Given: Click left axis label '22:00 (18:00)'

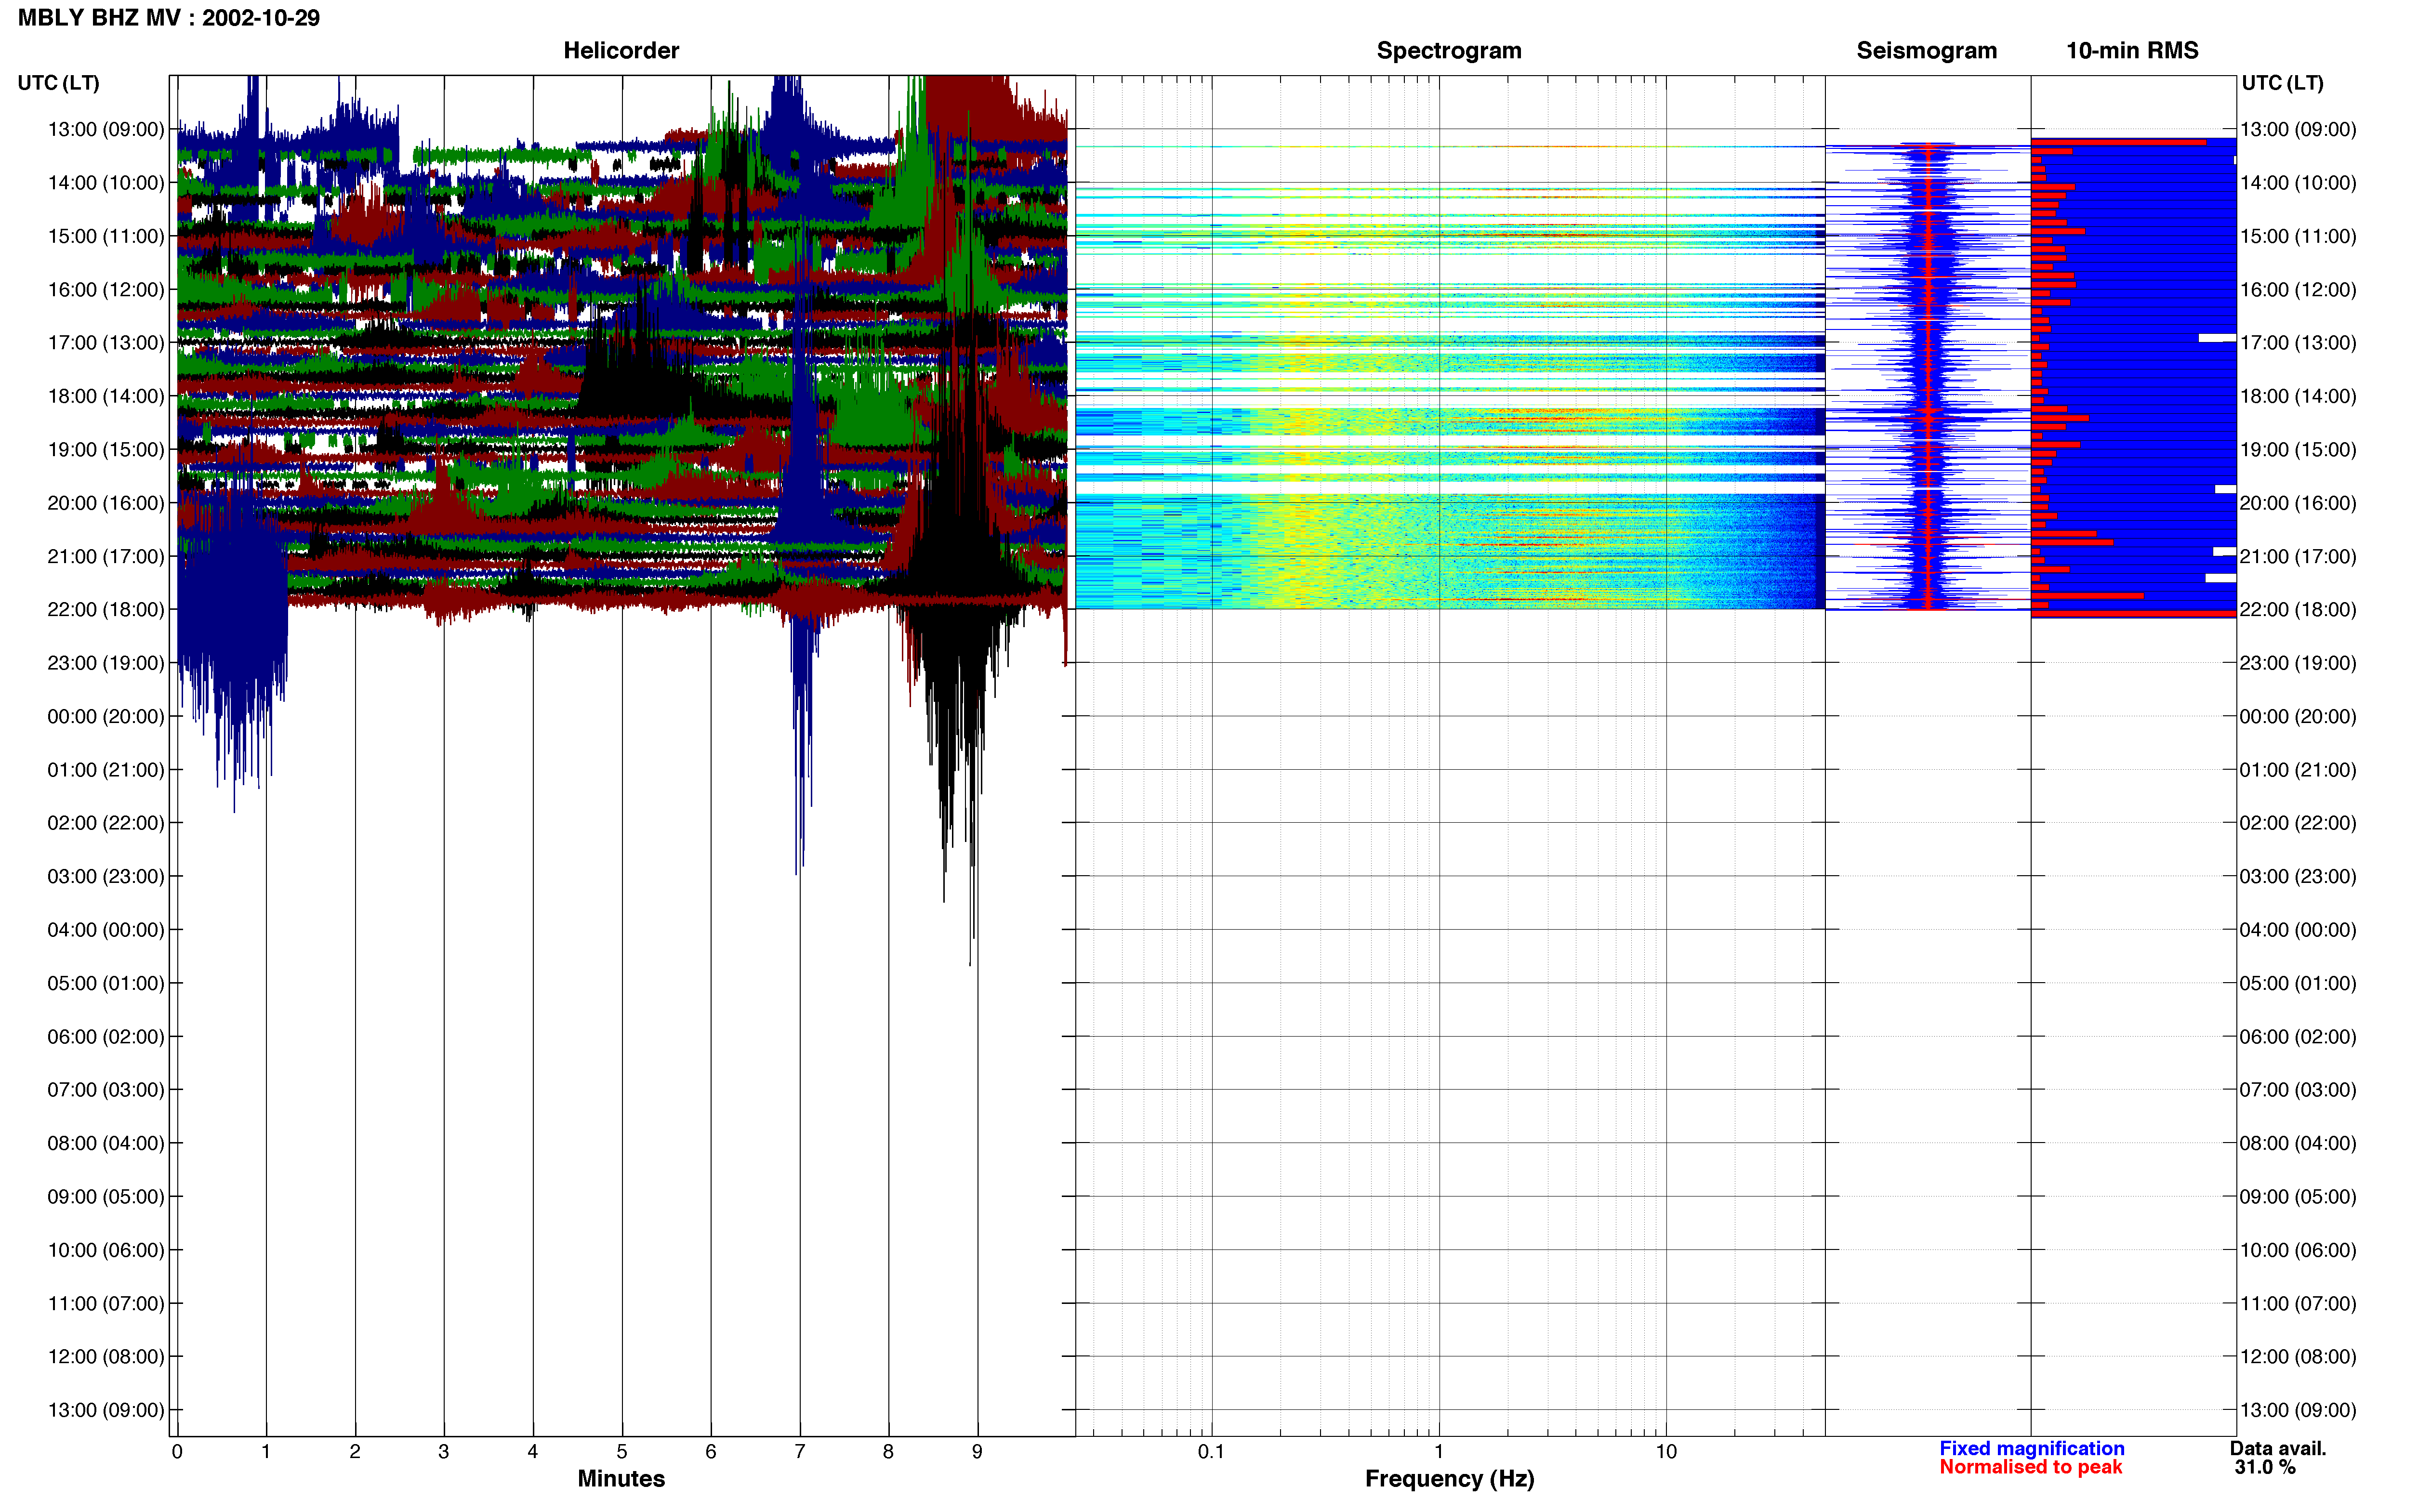Looking at the screenshot, I should point(106,610).
